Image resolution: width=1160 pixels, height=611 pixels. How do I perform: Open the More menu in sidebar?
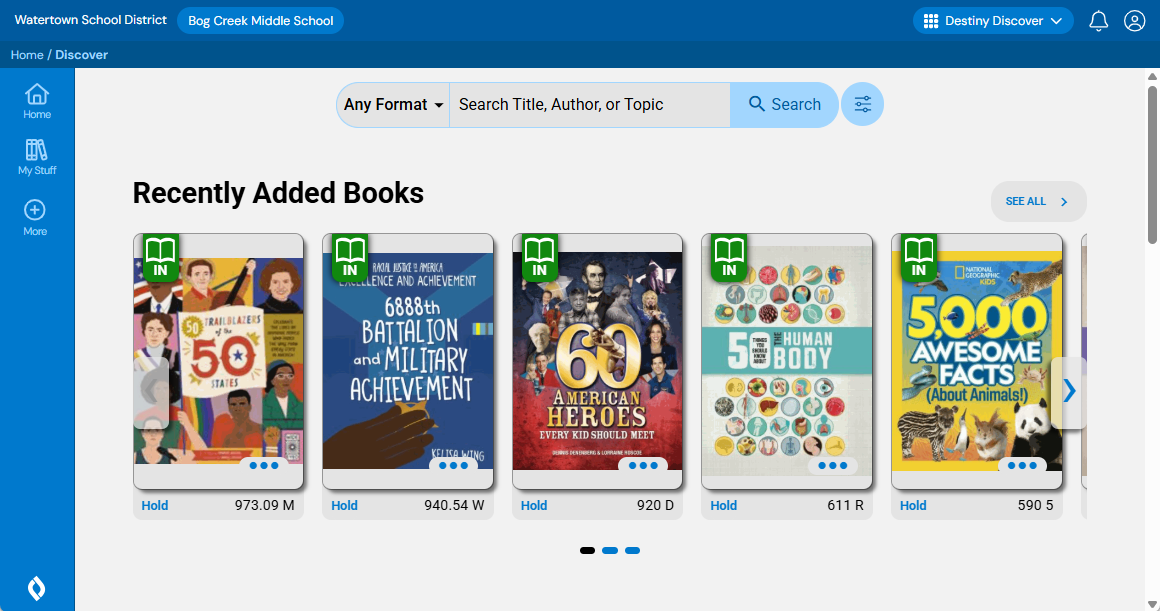click(35, 217)
